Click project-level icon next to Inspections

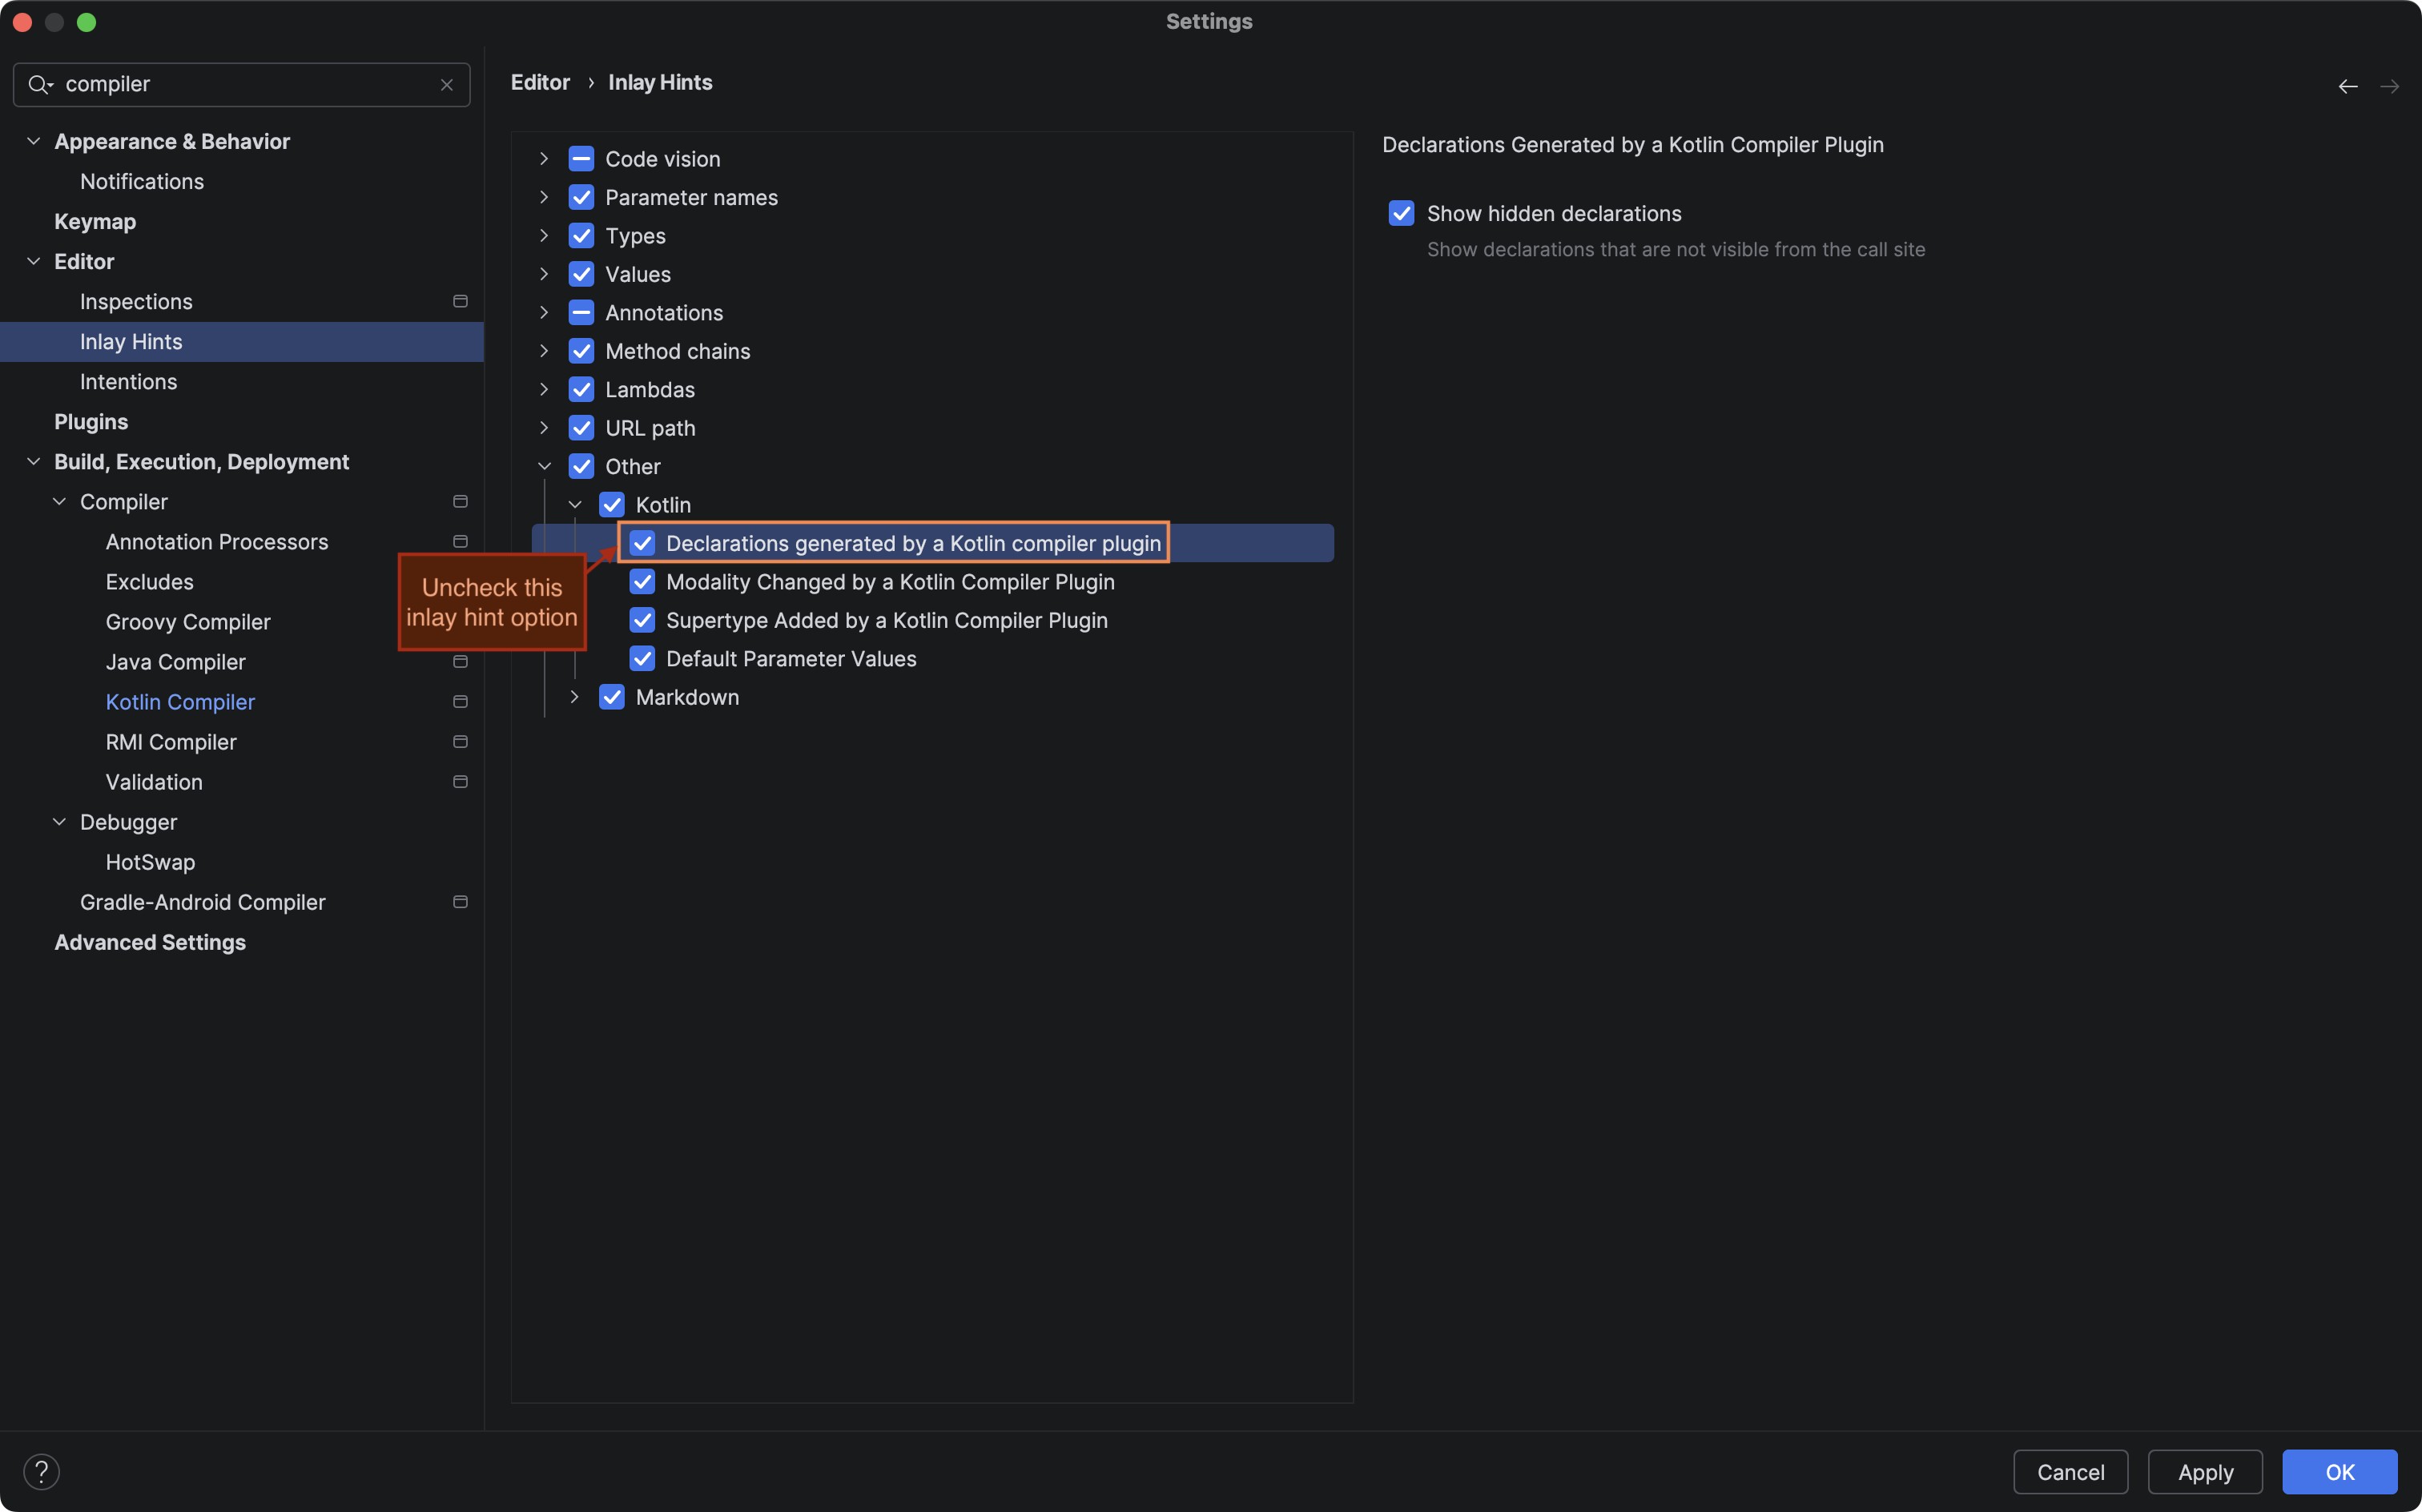tap(460, 301)
